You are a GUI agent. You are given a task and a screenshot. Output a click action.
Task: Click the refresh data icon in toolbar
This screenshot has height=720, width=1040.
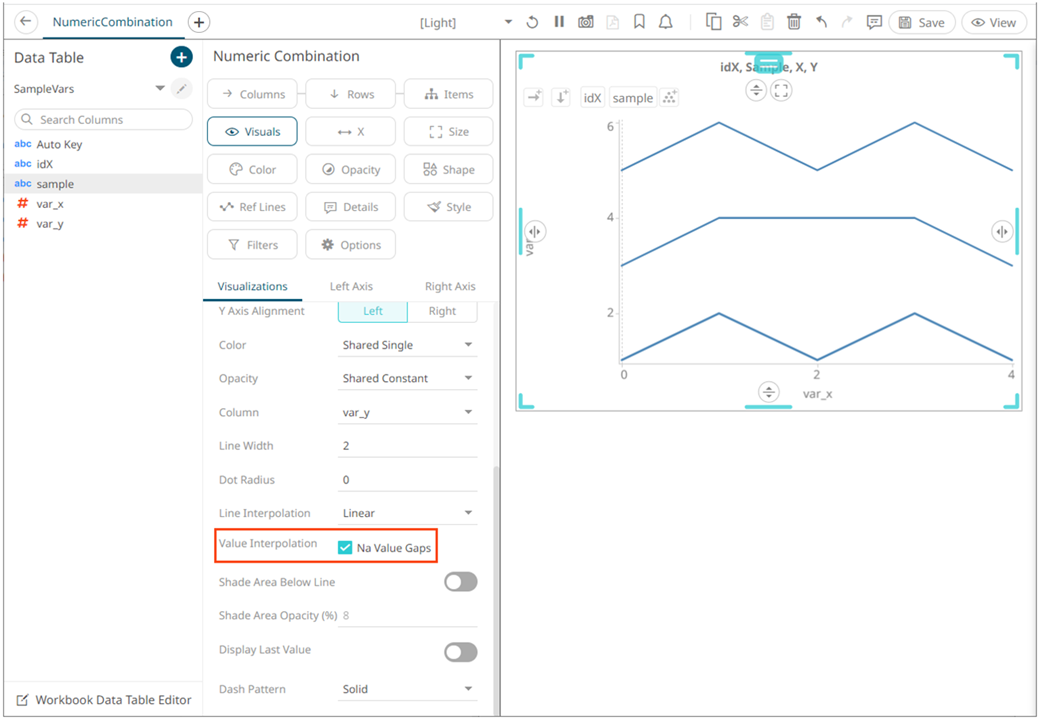click(532, 23)
